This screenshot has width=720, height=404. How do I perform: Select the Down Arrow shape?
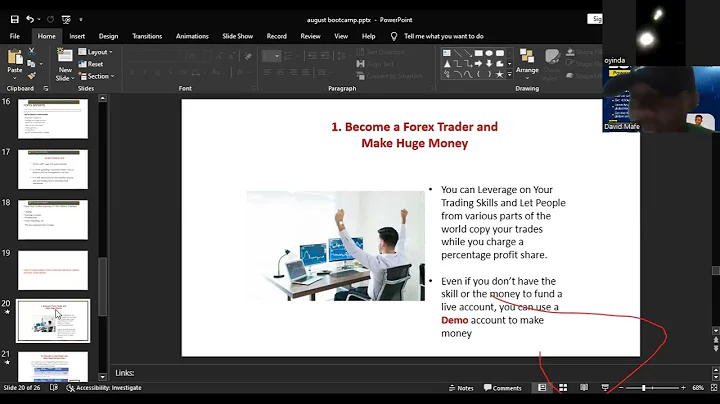[x=489, y=63]
